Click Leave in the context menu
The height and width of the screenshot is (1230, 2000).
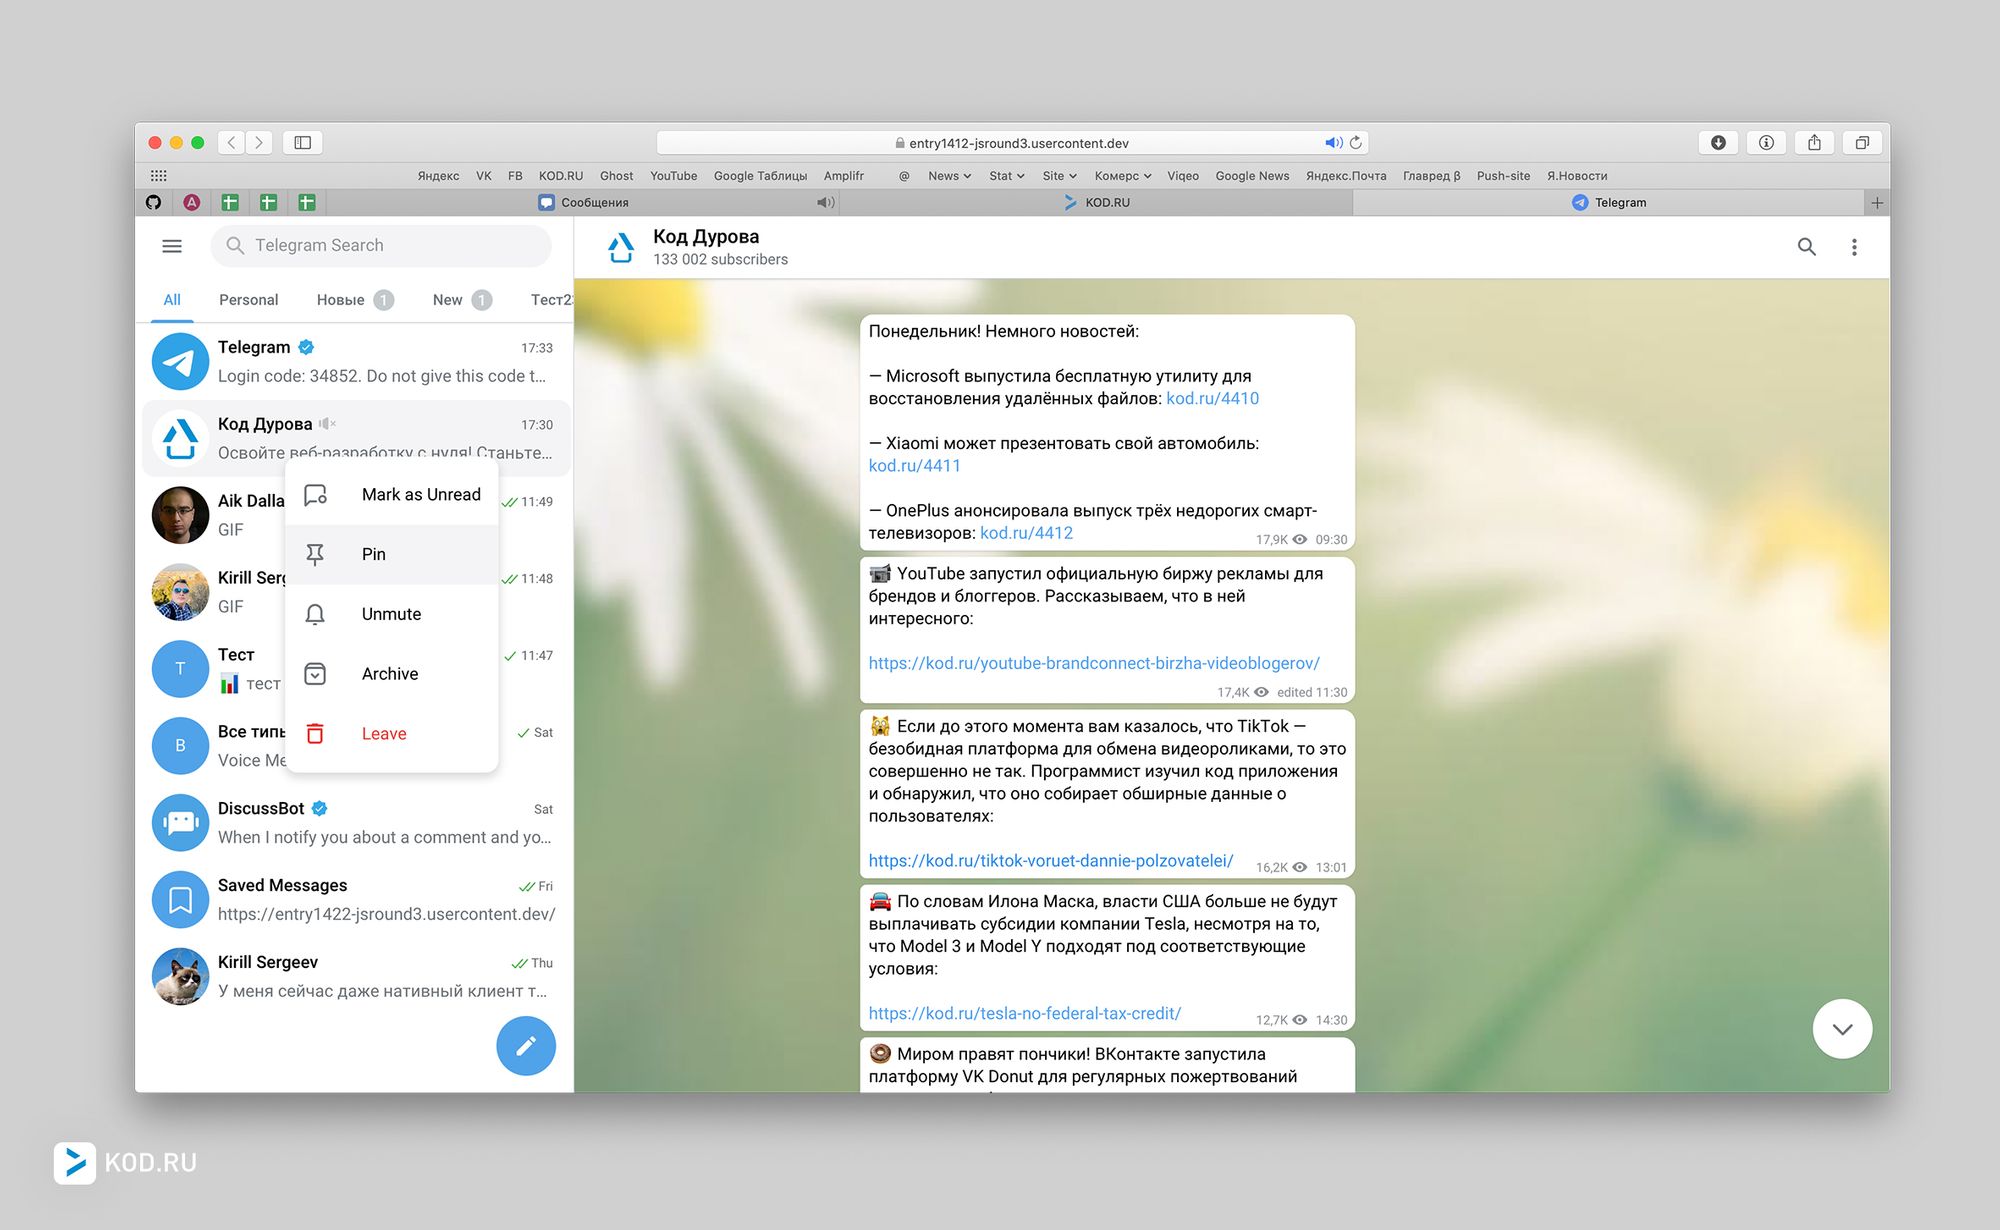click(384, 734)
